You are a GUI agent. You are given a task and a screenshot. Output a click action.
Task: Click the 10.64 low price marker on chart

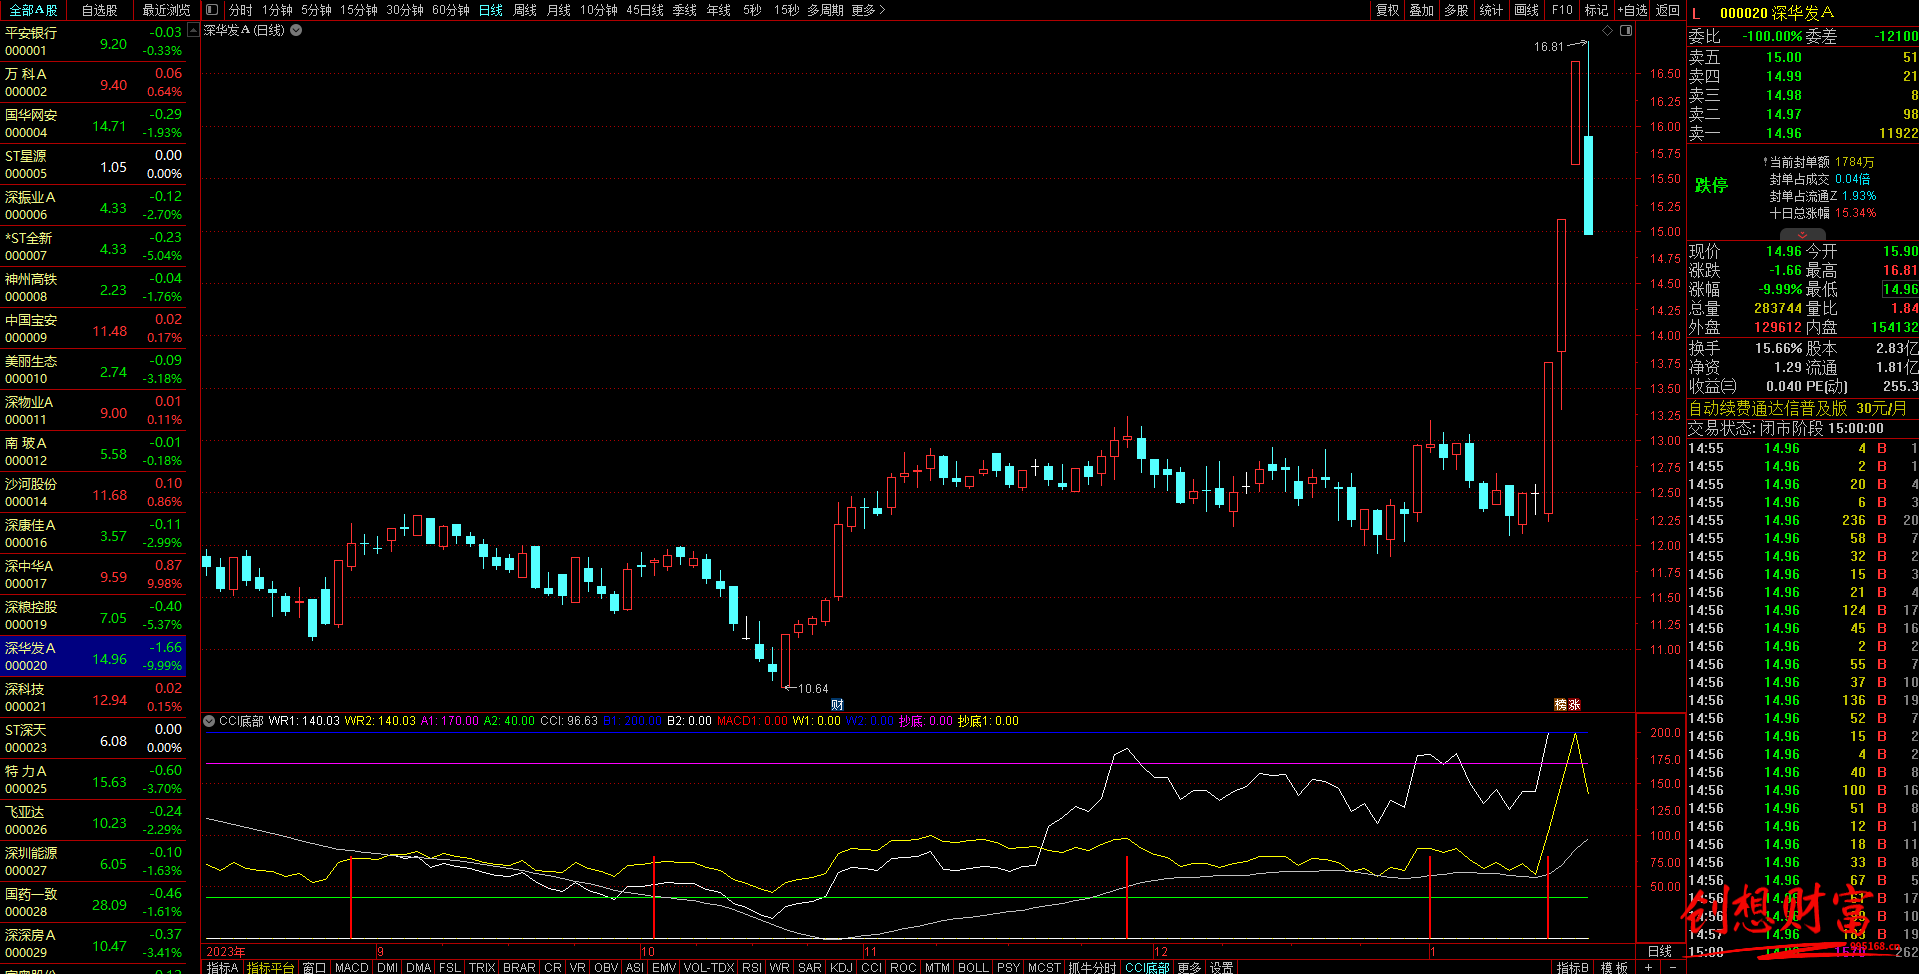click(813, 688)
